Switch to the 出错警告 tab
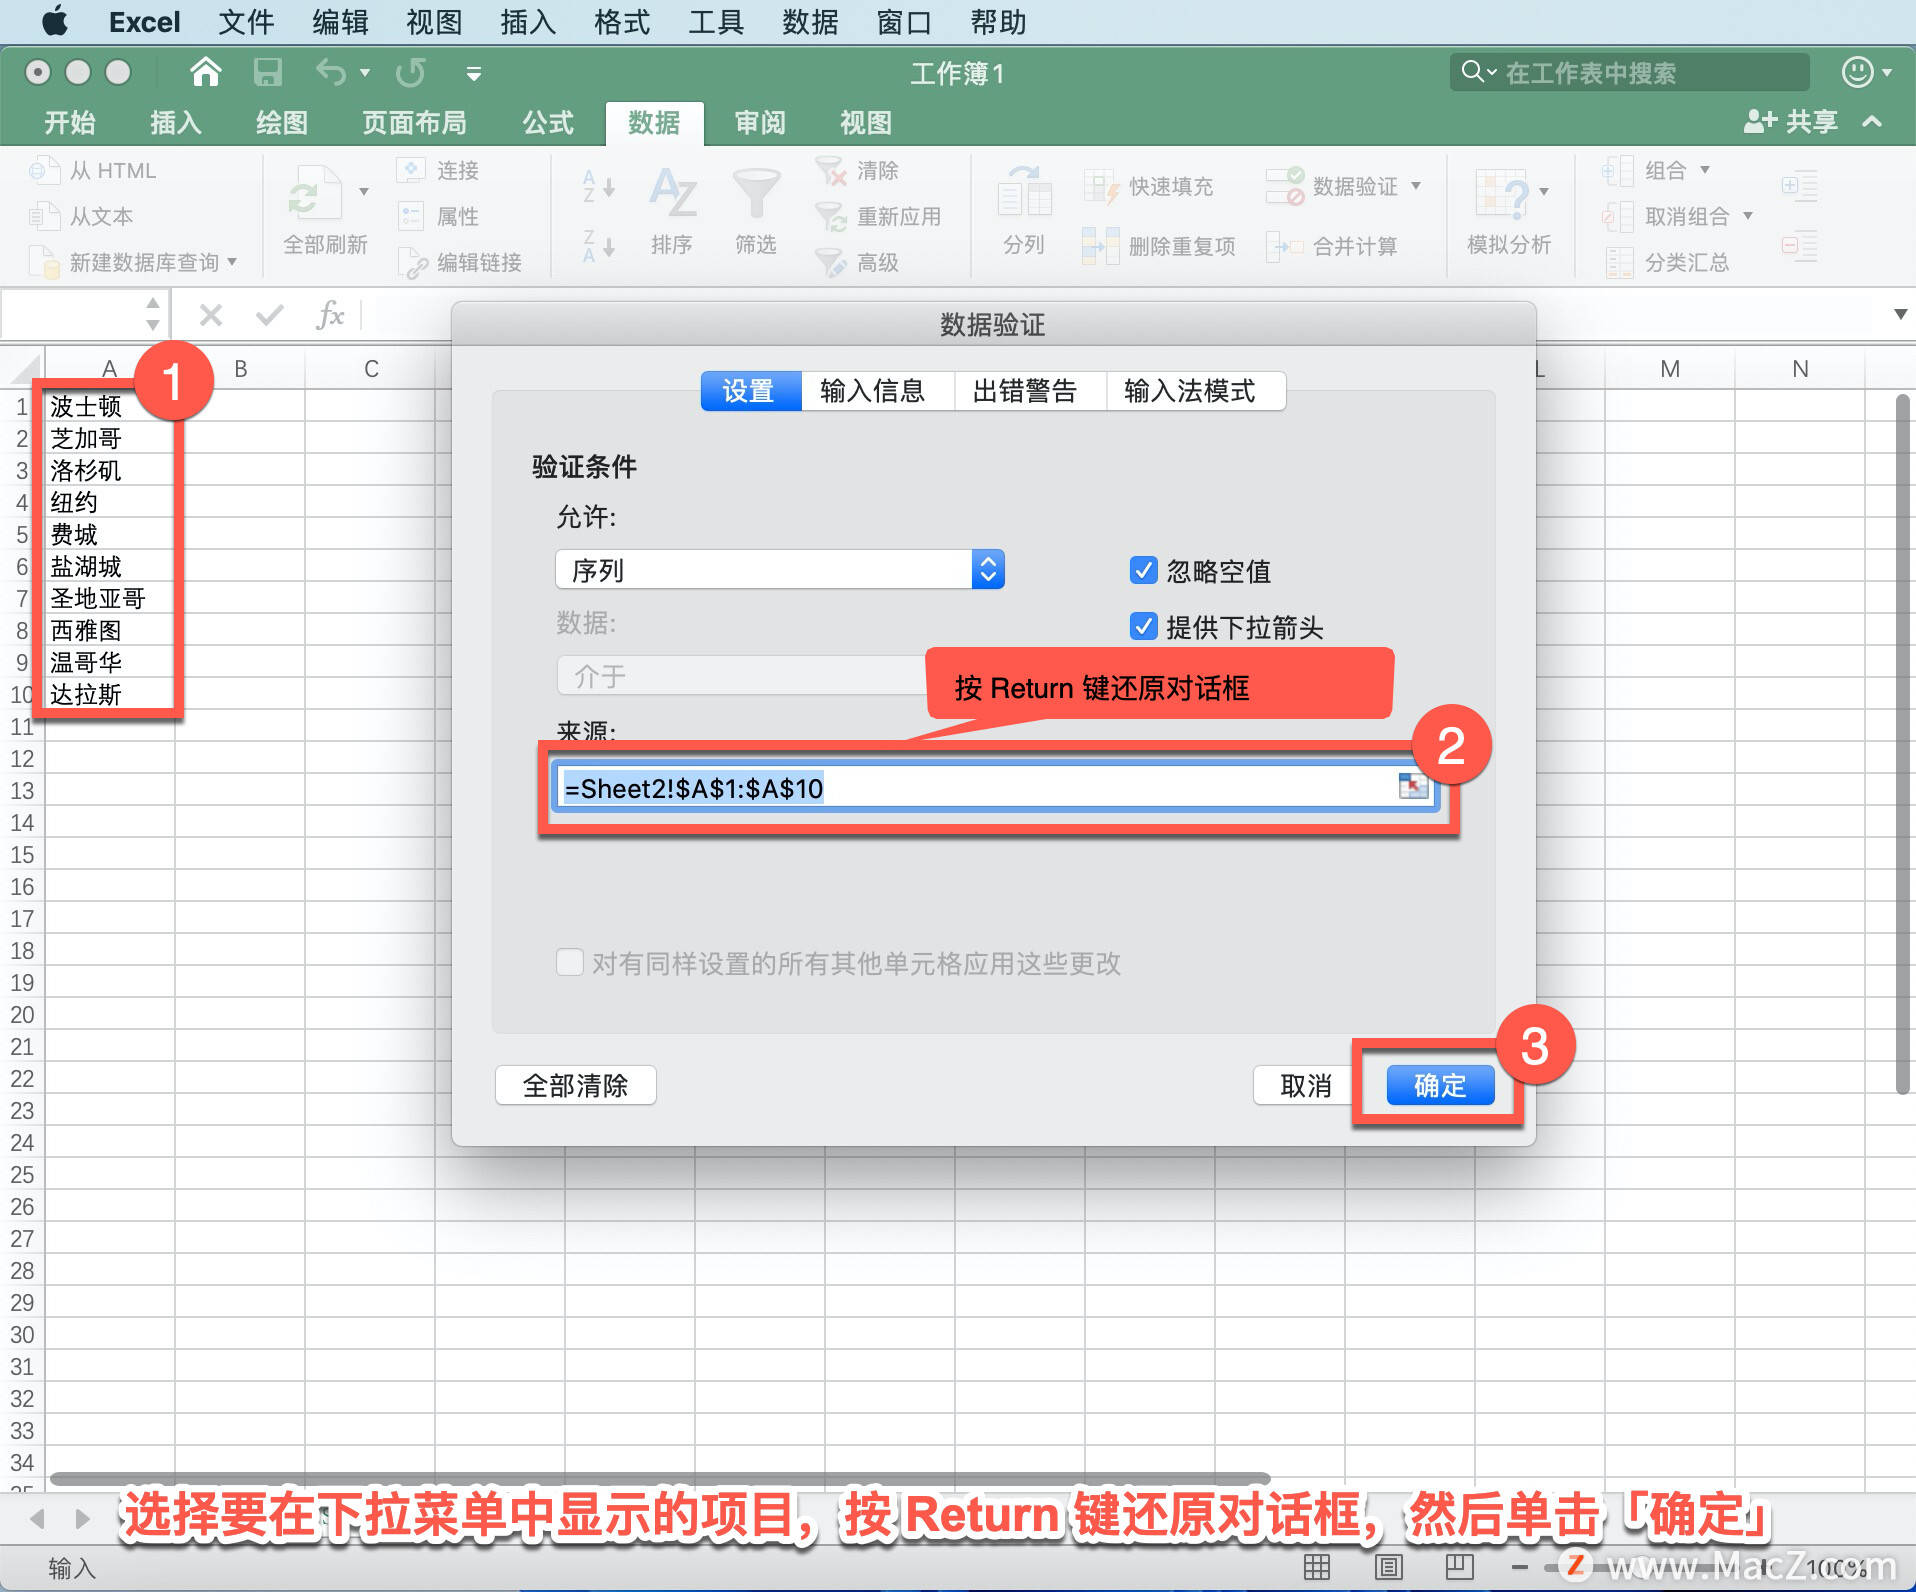This screenshot has height=1592, width=1916. (x=1027, y=391)
